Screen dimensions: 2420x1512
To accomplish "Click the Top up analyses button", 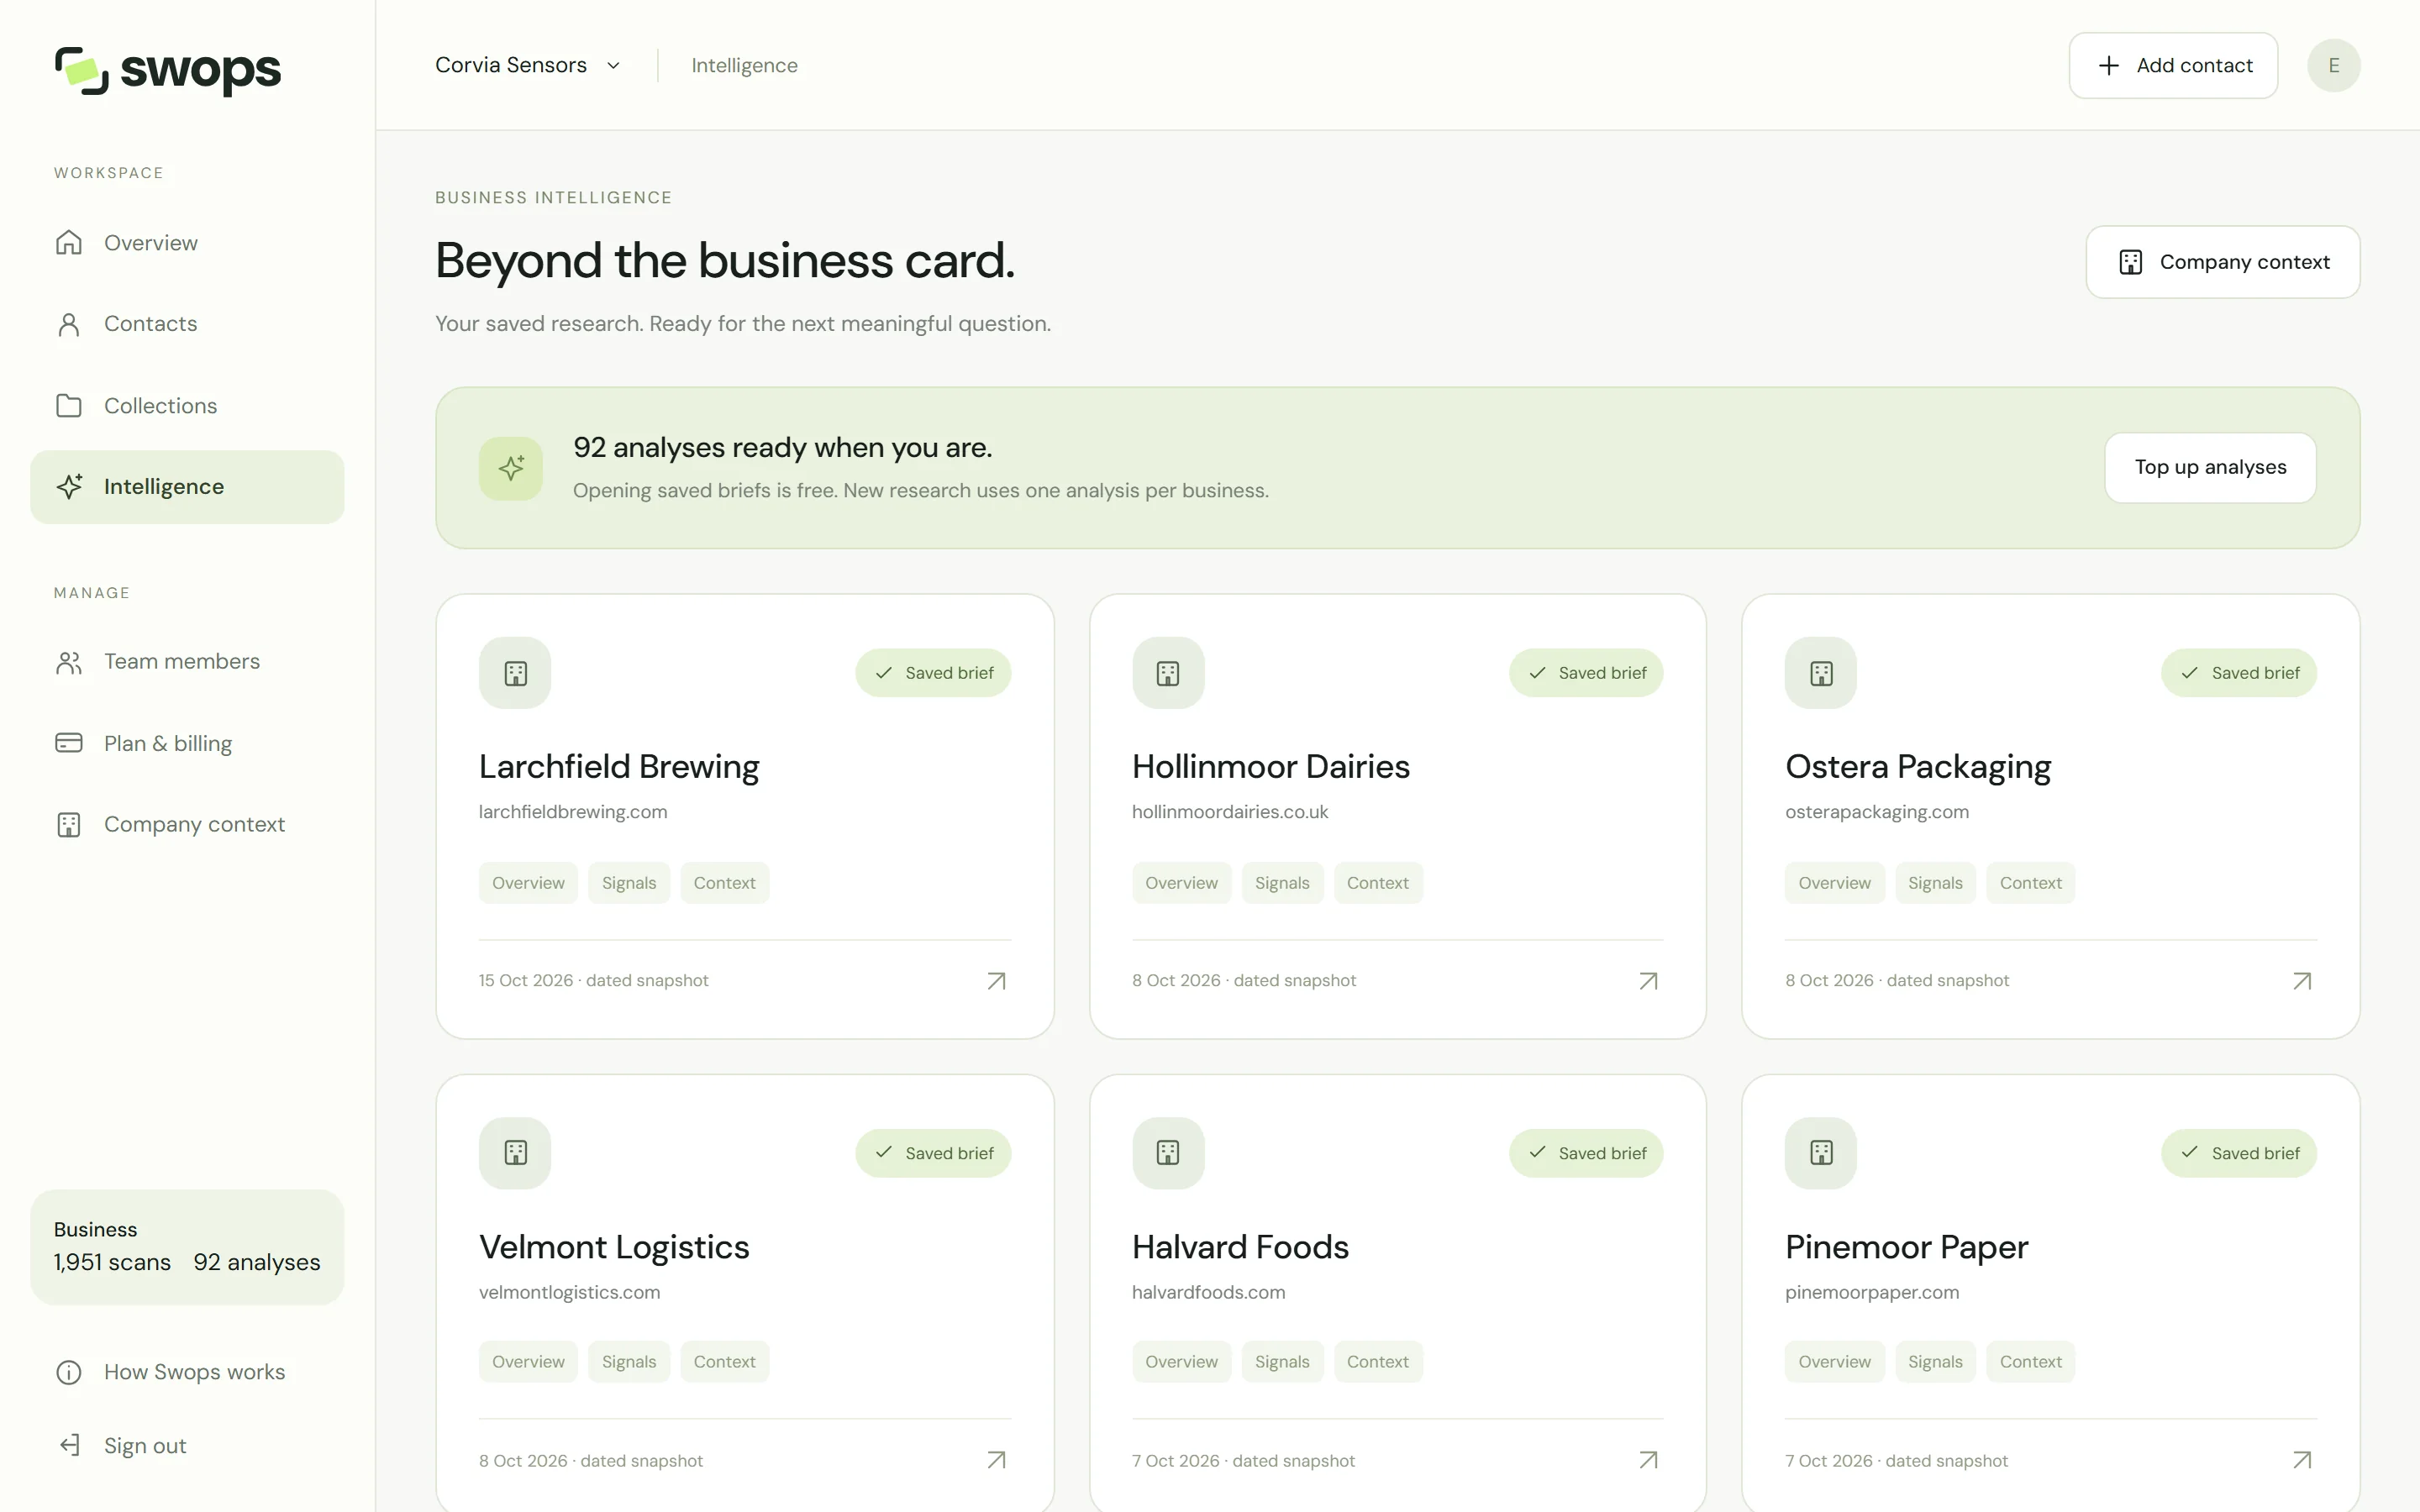I will (2210, 467).
